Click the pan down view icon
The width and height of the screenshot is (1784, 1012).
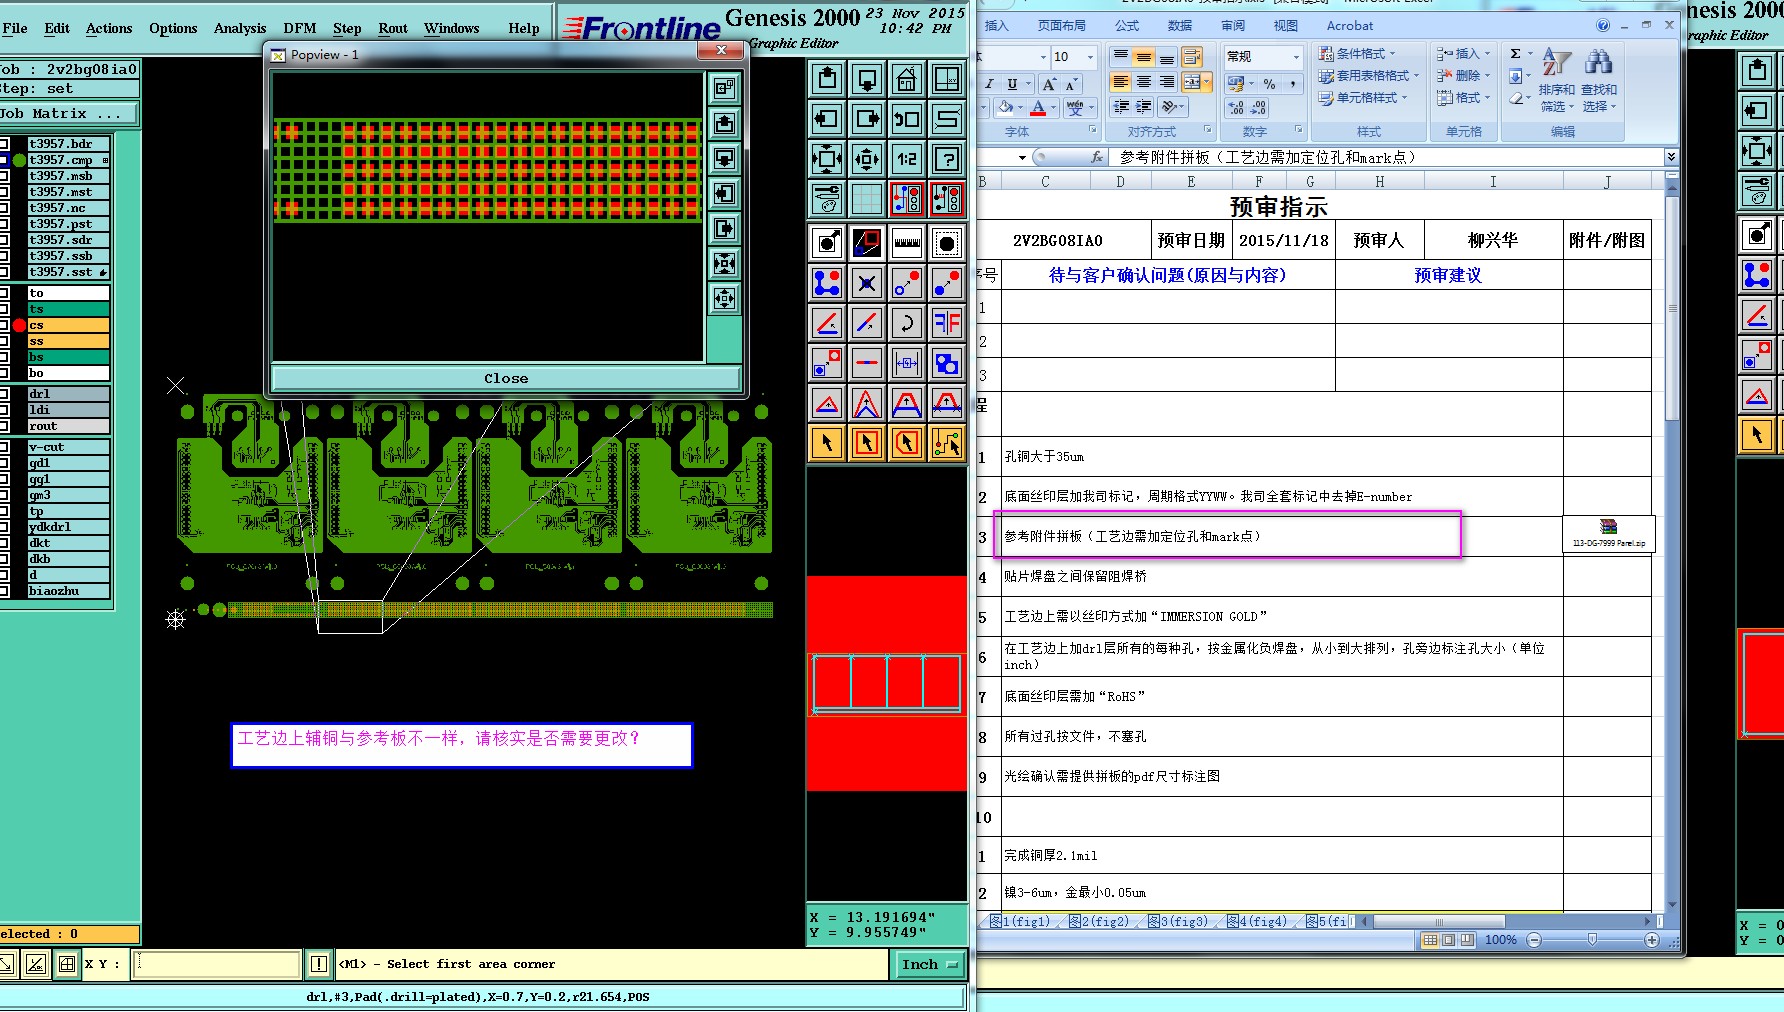coord(867,78)
